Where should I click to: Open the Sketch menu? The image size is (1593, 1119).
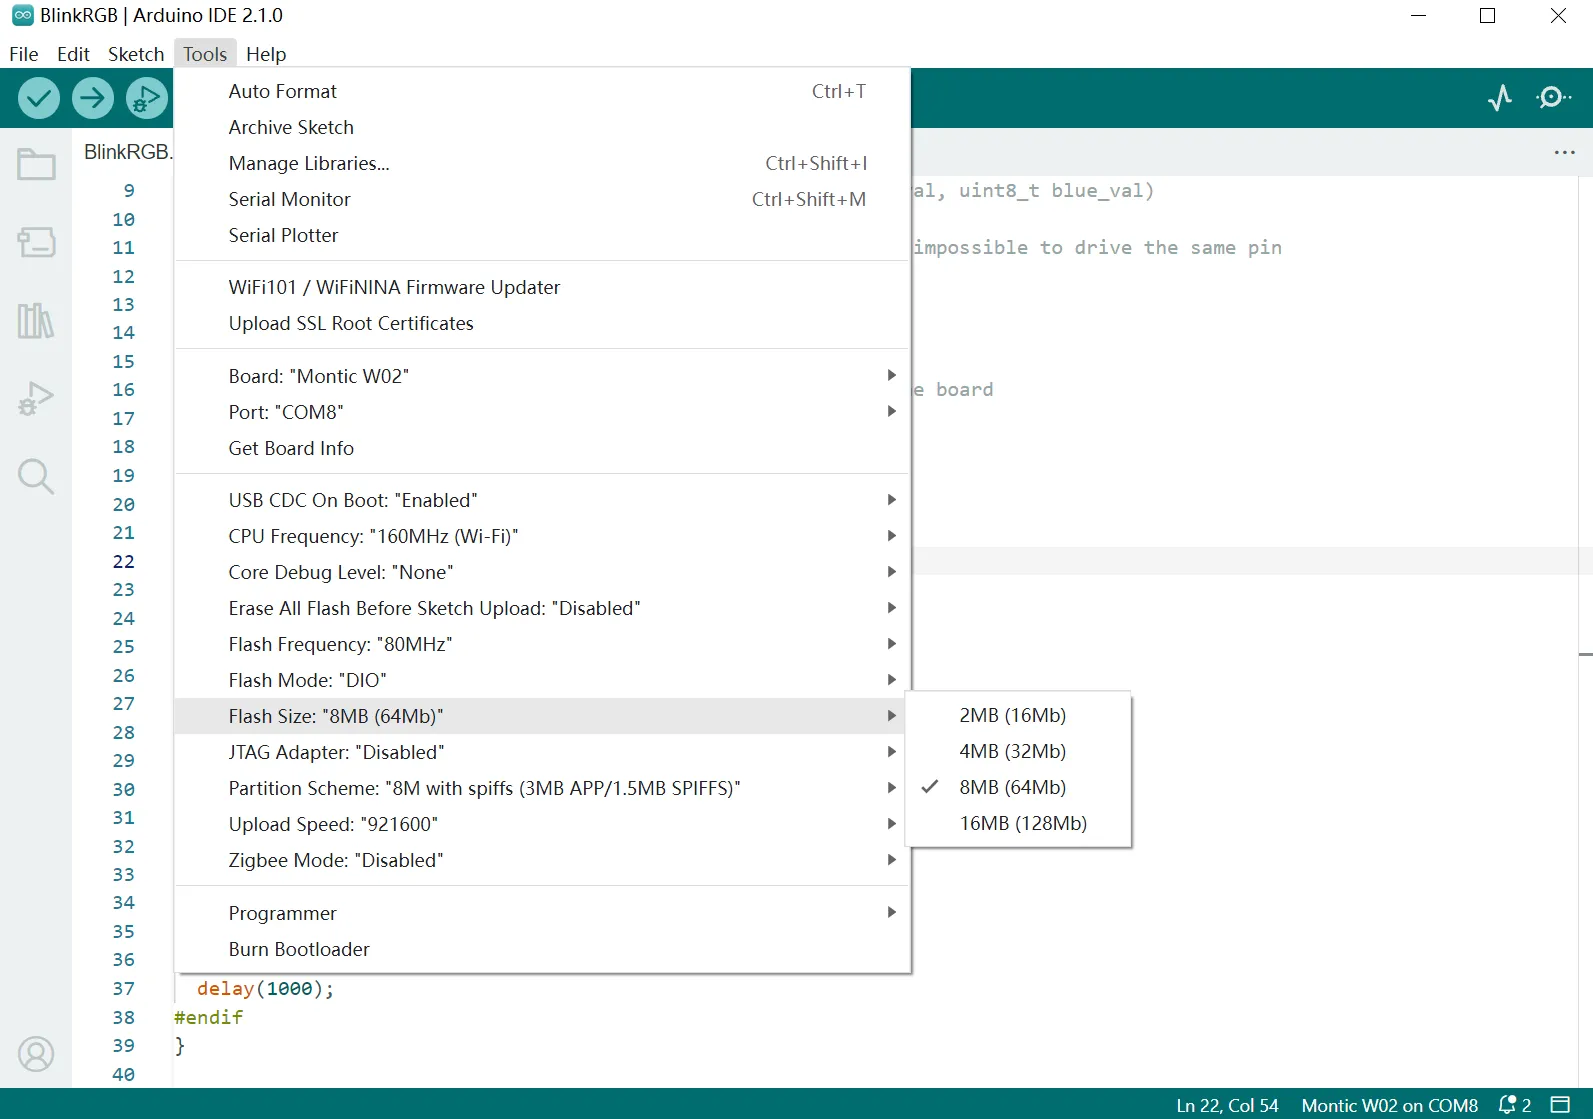pos(136,54)
